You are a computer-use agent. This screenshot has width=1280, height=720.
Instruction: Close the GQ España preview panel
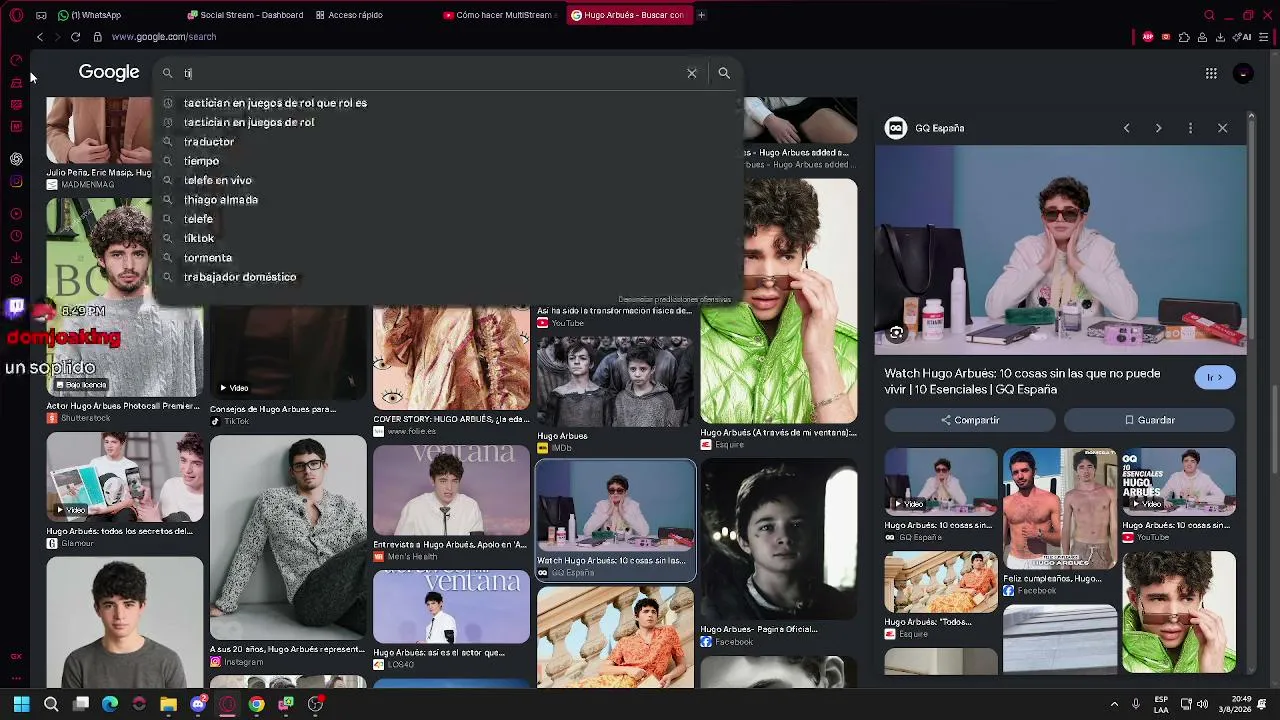[x=1222, y=128]
